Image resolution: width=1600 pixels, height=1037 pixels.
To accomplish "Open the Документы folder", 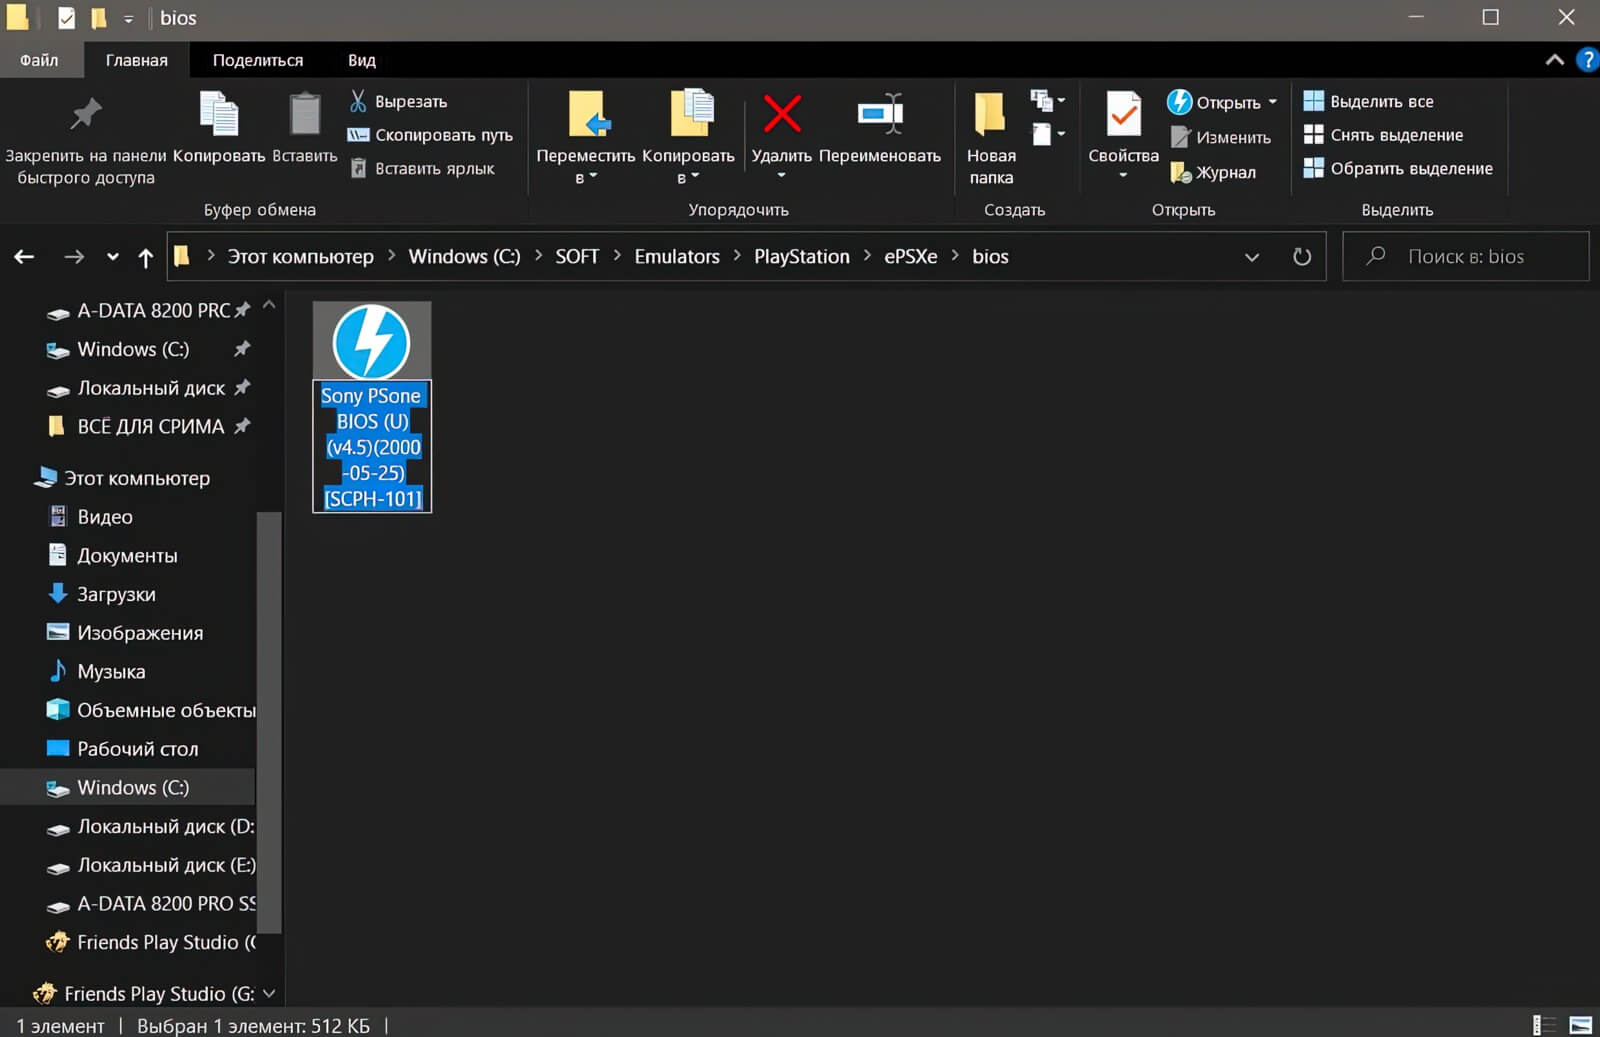I will 112,555.
